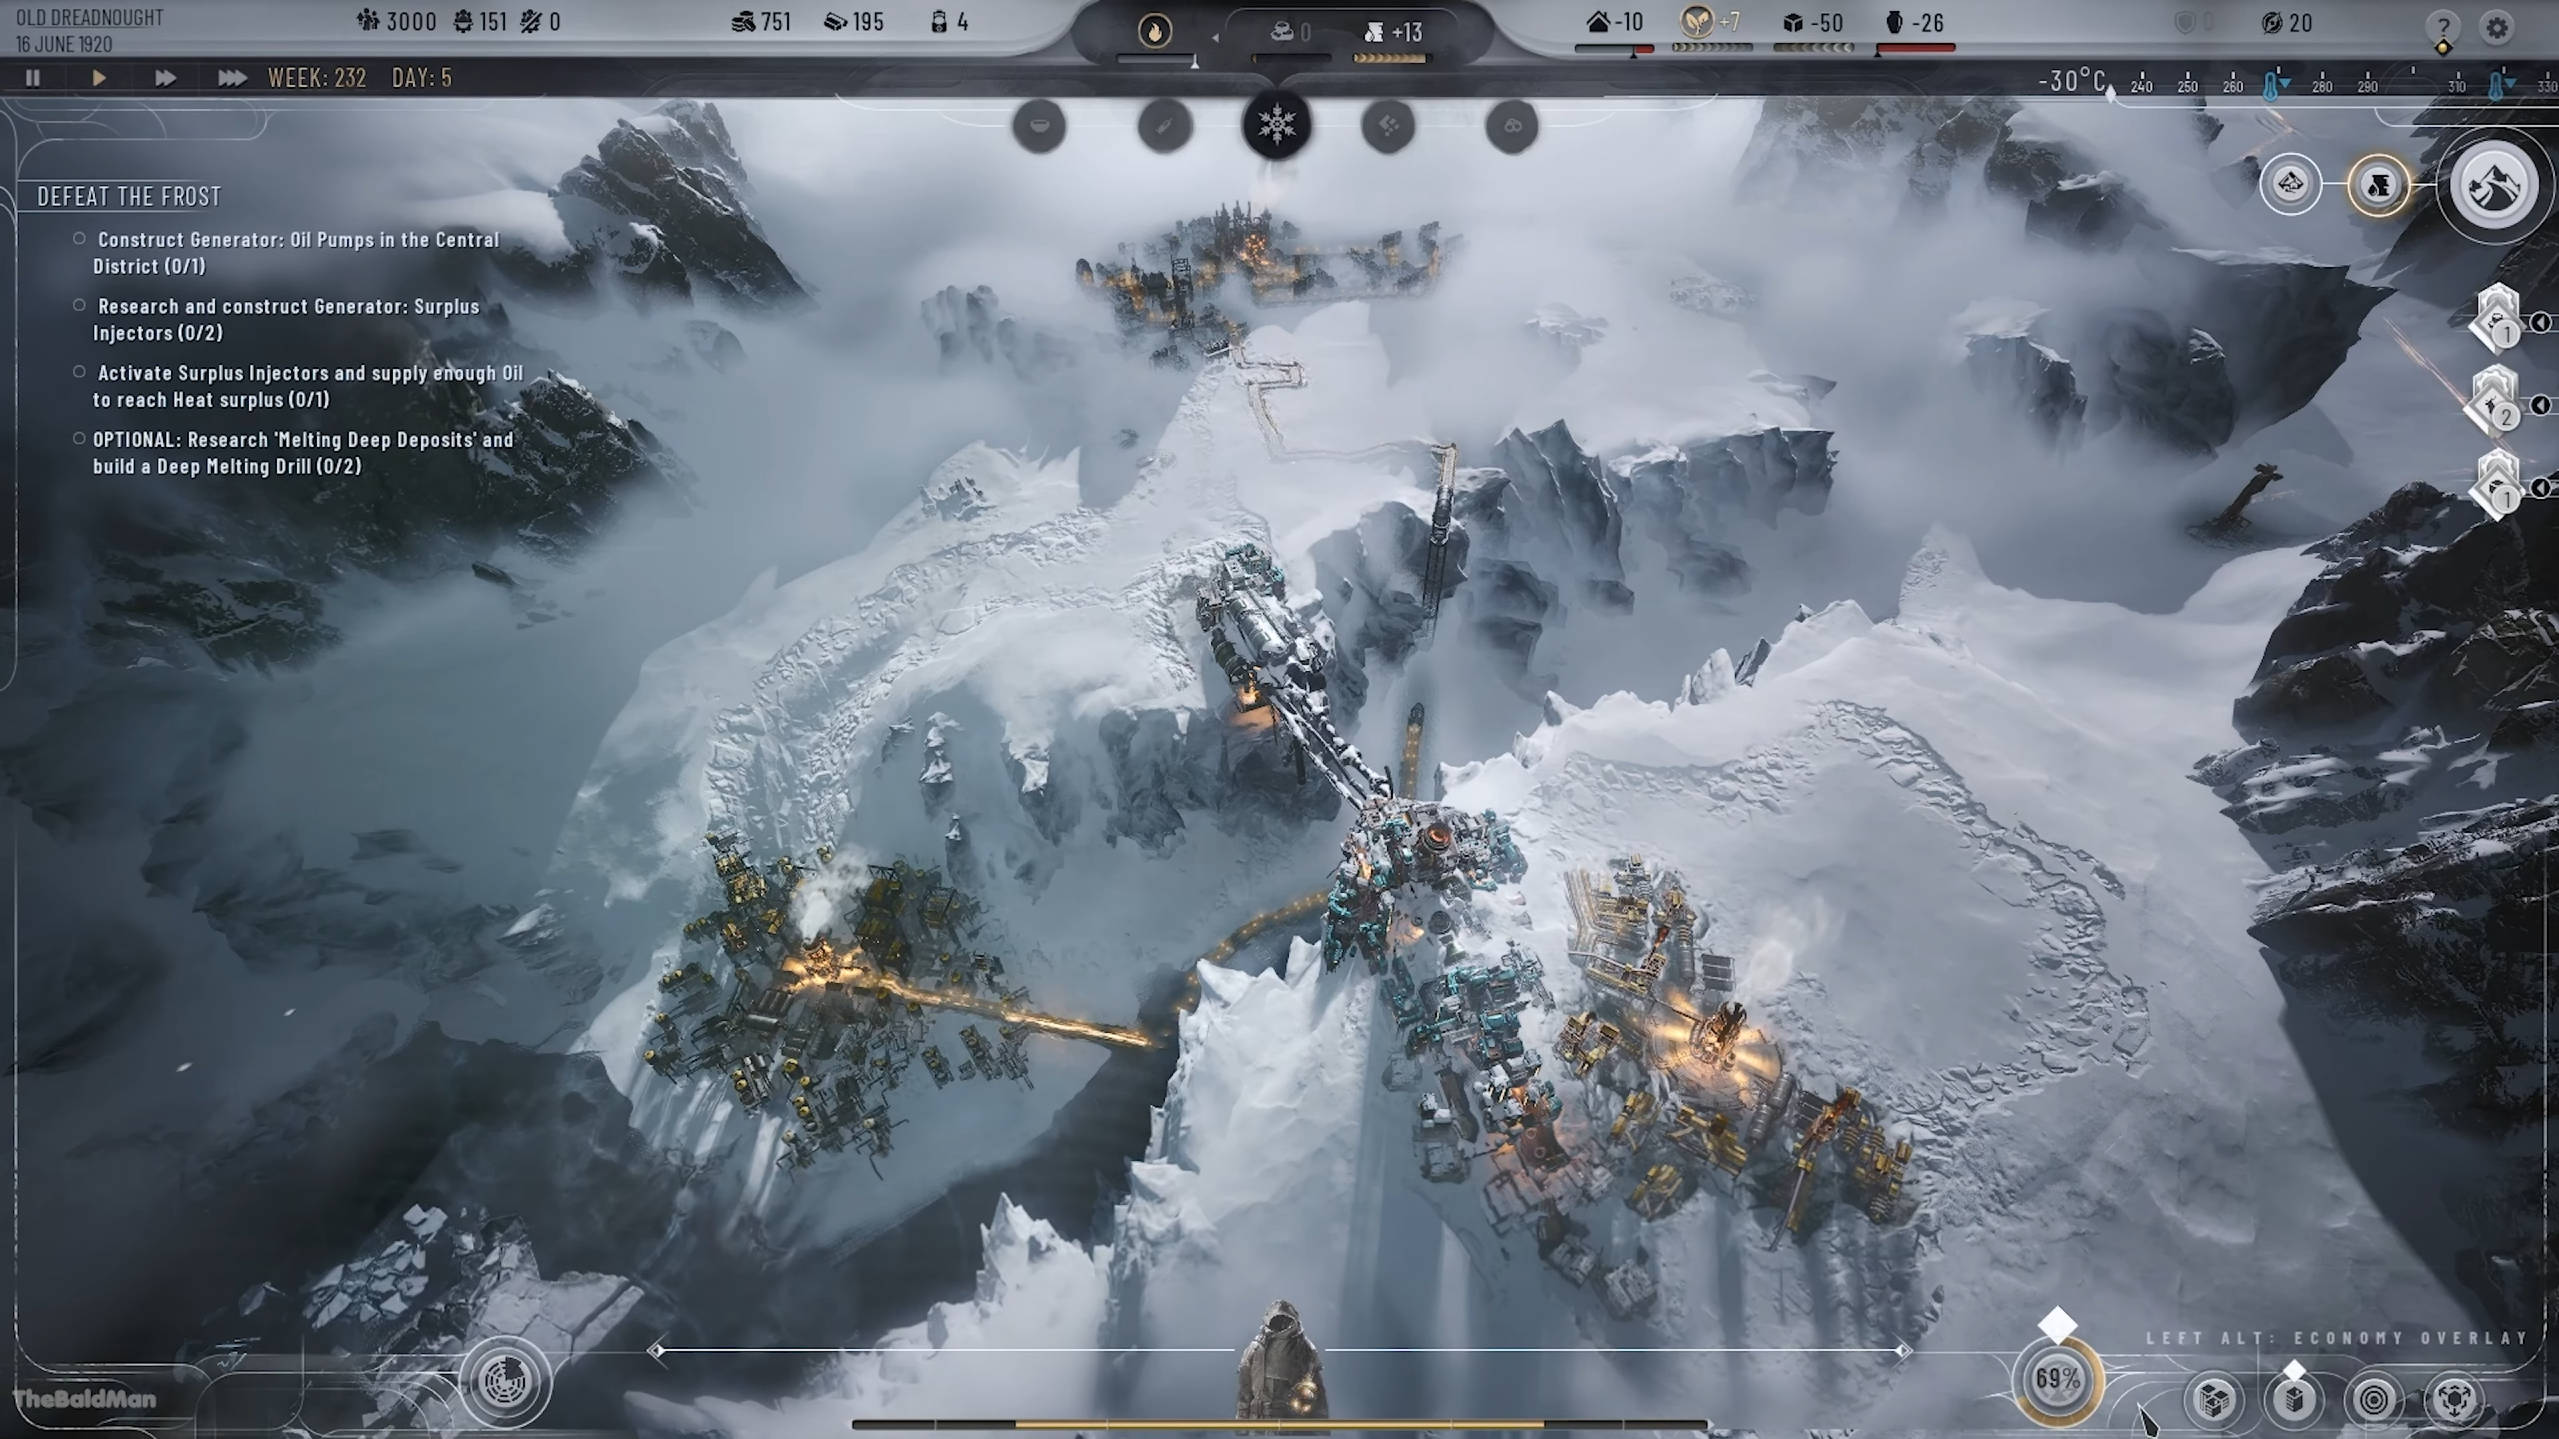Open the concentric rings hub menu

(2374, 1398)
